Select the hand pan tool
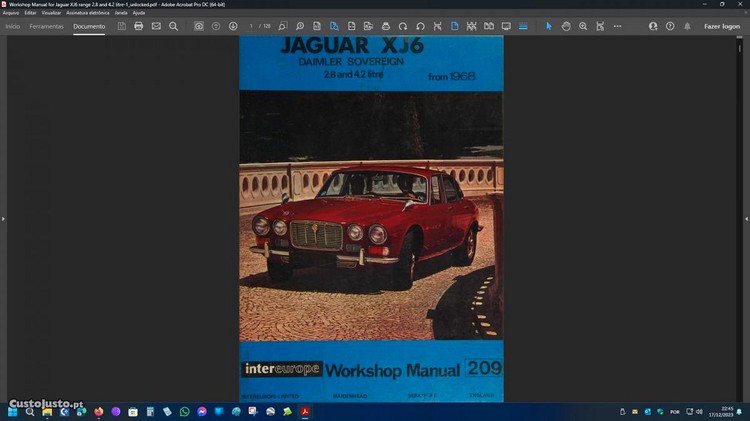 click(566, 26)
